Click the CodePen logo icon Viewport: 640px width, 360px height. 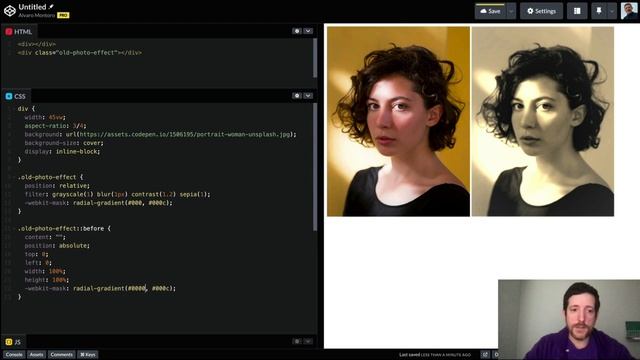10,11
